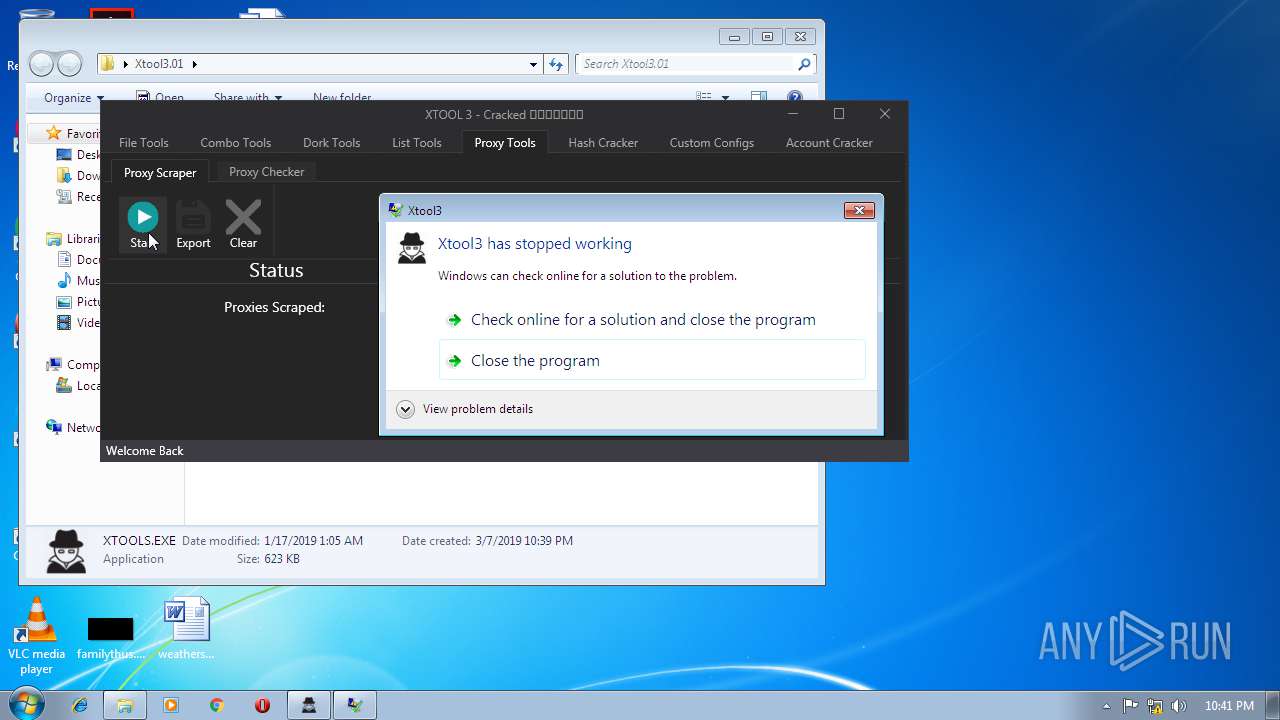The height and width of the screenshot is (720, 1280).
Task: Click the File Explorer taskbar icon
Action: click(125, 705)
